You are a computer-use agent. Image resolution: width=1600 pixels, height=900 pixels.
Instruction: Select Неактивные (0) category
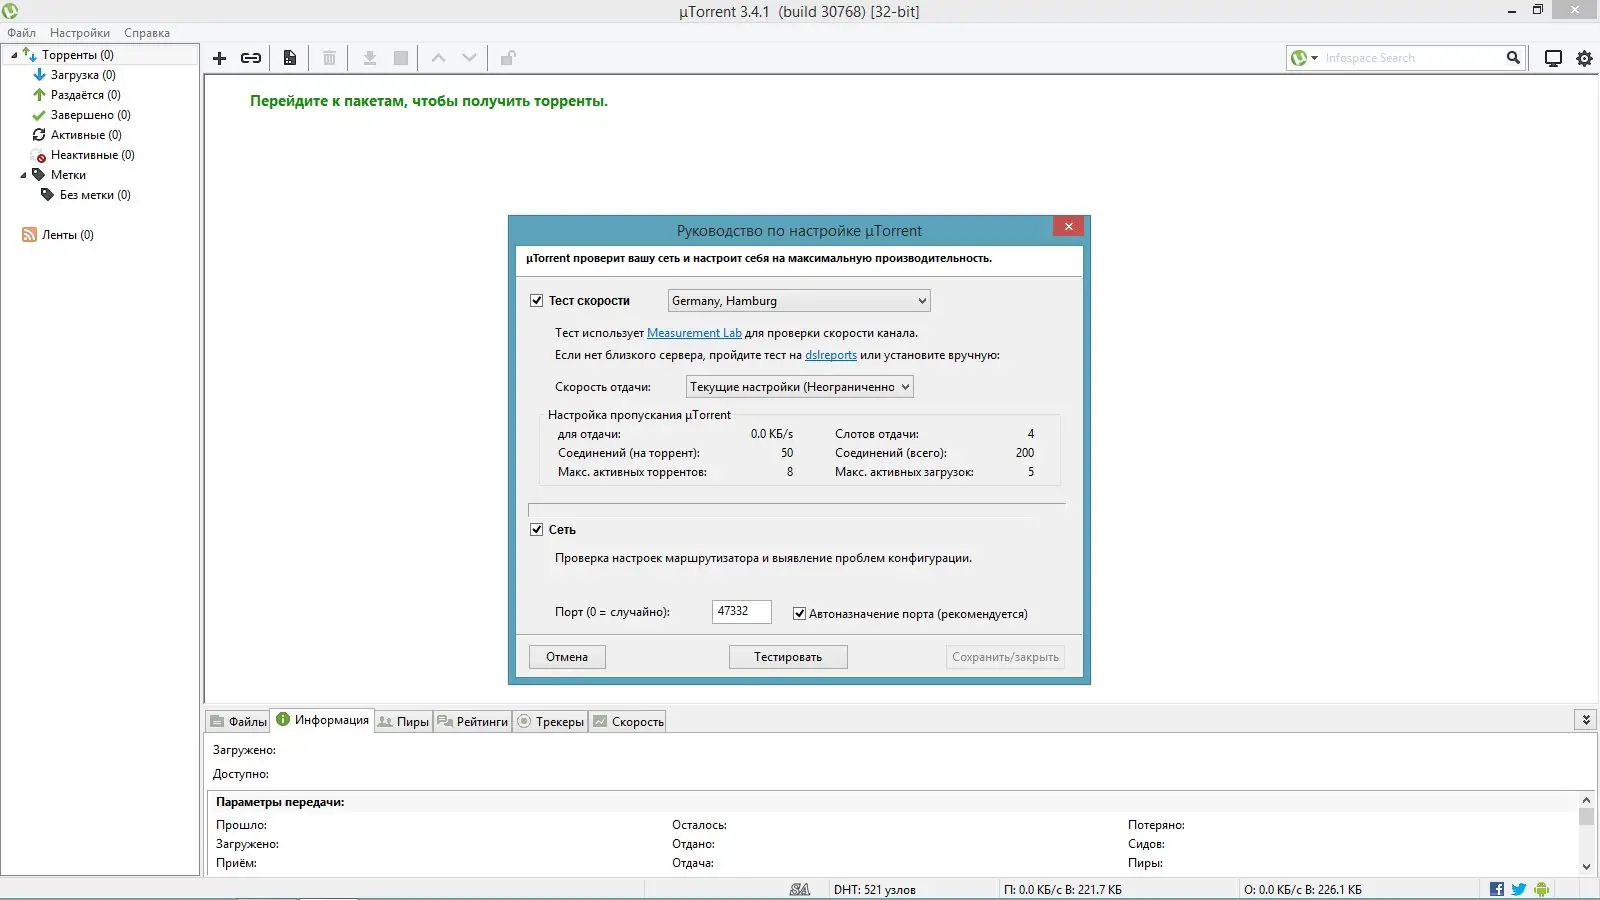click(x=92, y=155)
